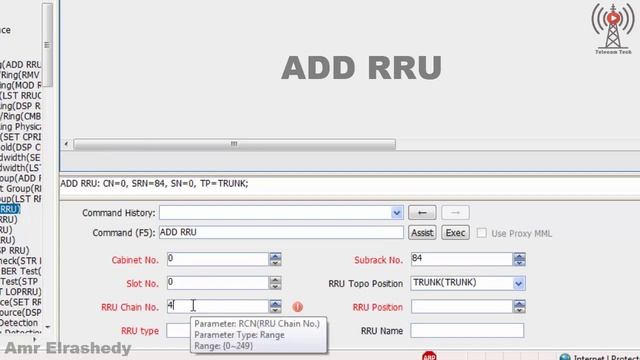Screen dimensions: 640x360
Task: Click the RRU type input field
Action: (x=179, y=331)
